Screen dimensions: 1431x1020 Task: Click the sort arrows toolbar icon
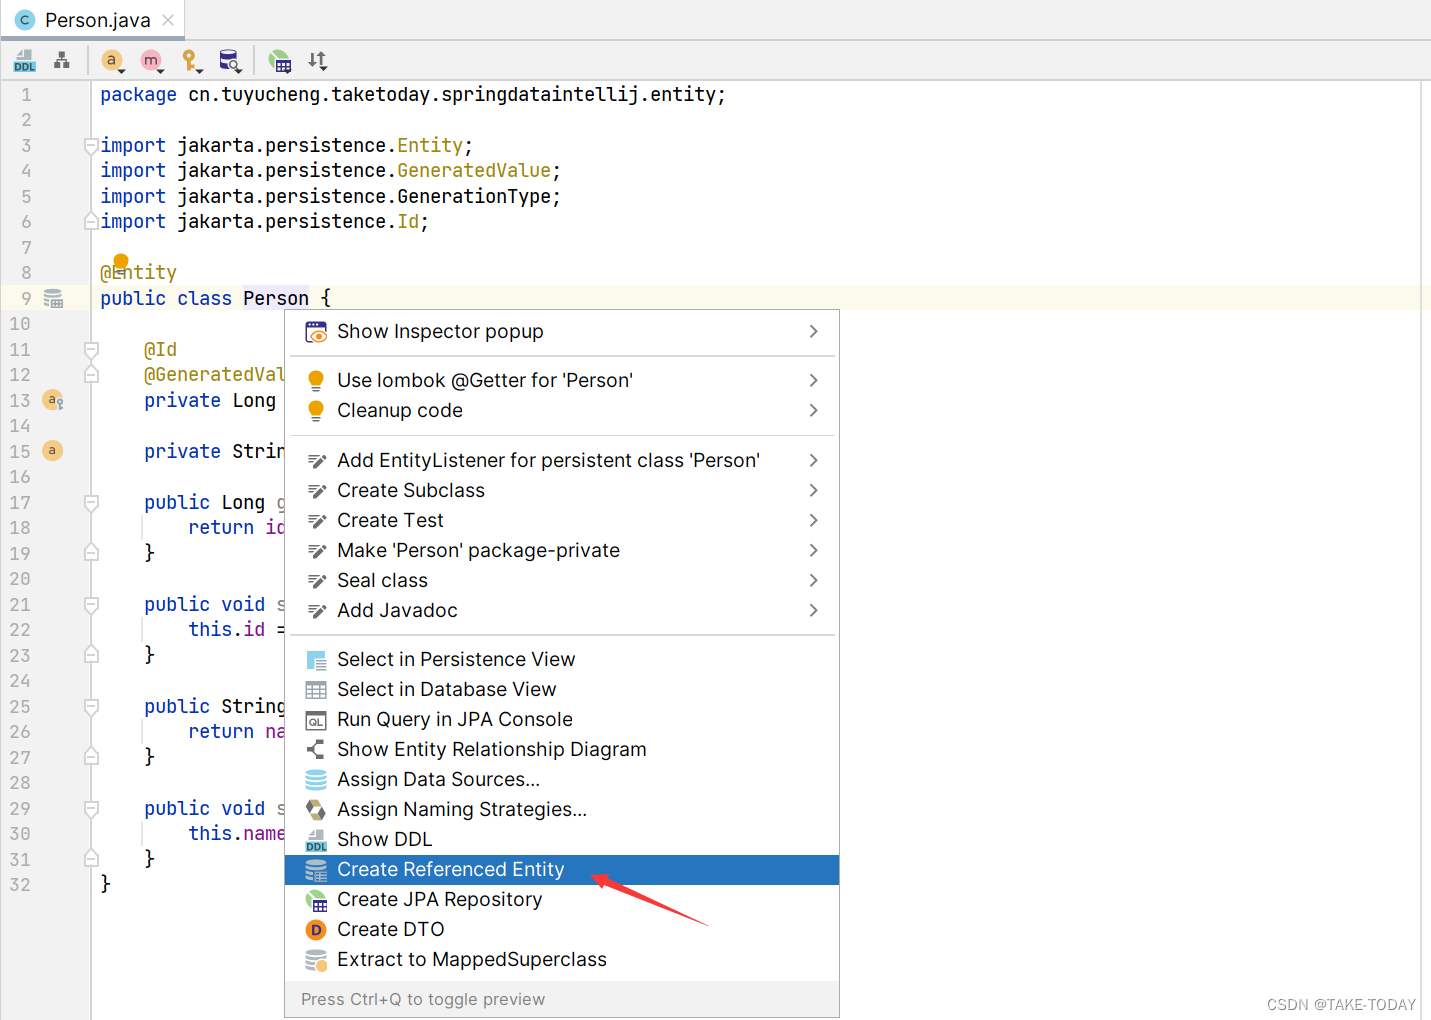click(x=318, y=61)
